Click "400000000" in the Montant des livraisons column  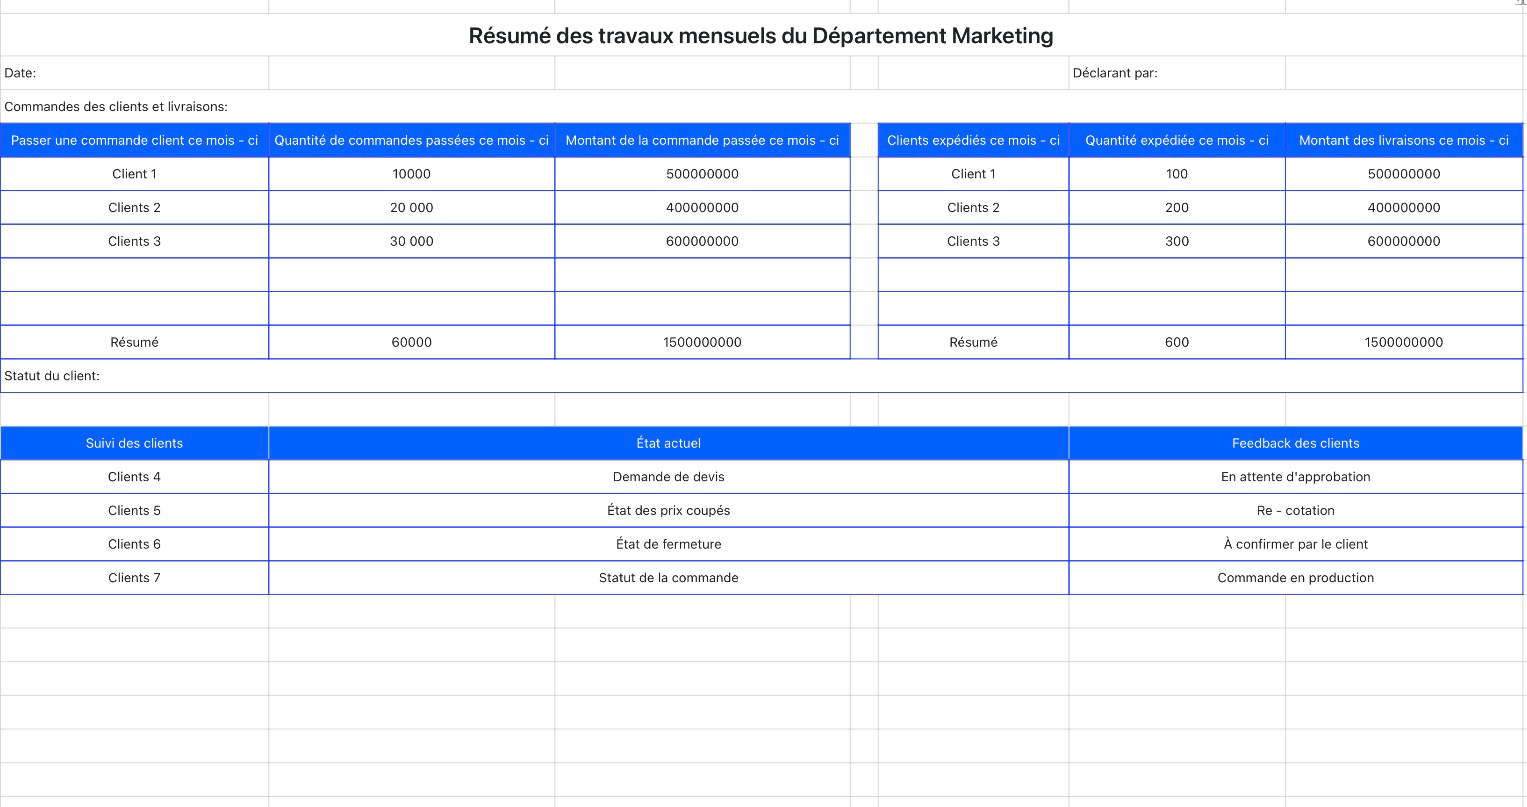(1404, 208)
